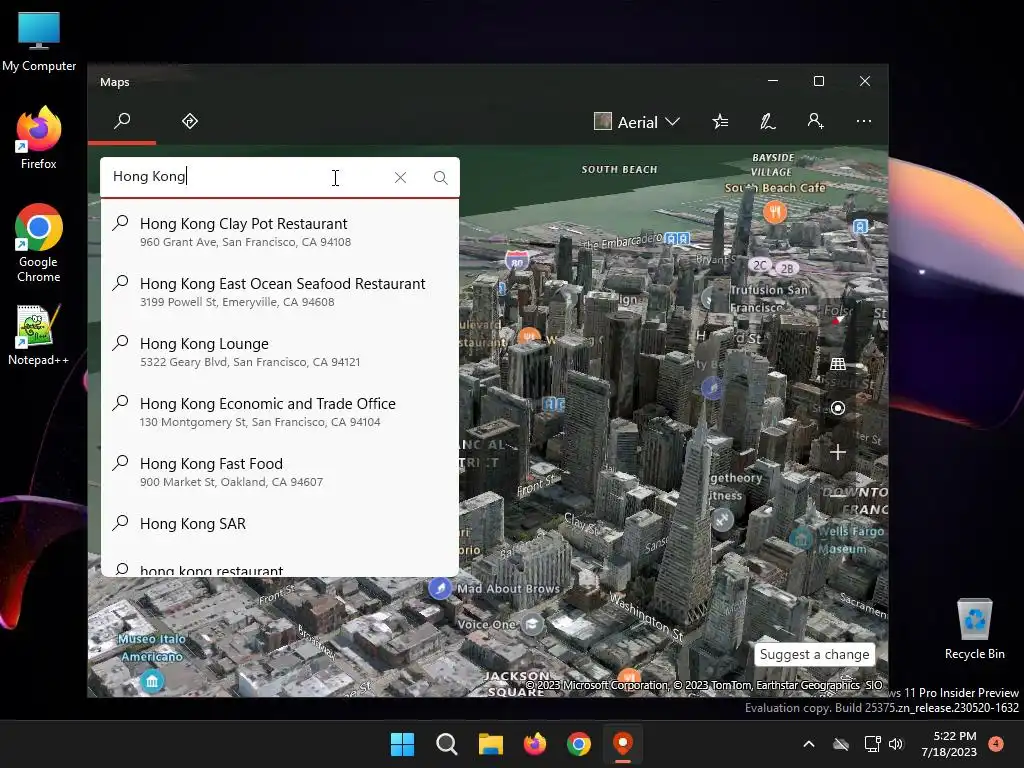Select Hong Kong East Ocean Seafood Restaurant

pyautogui.click(x=280, y=291)
